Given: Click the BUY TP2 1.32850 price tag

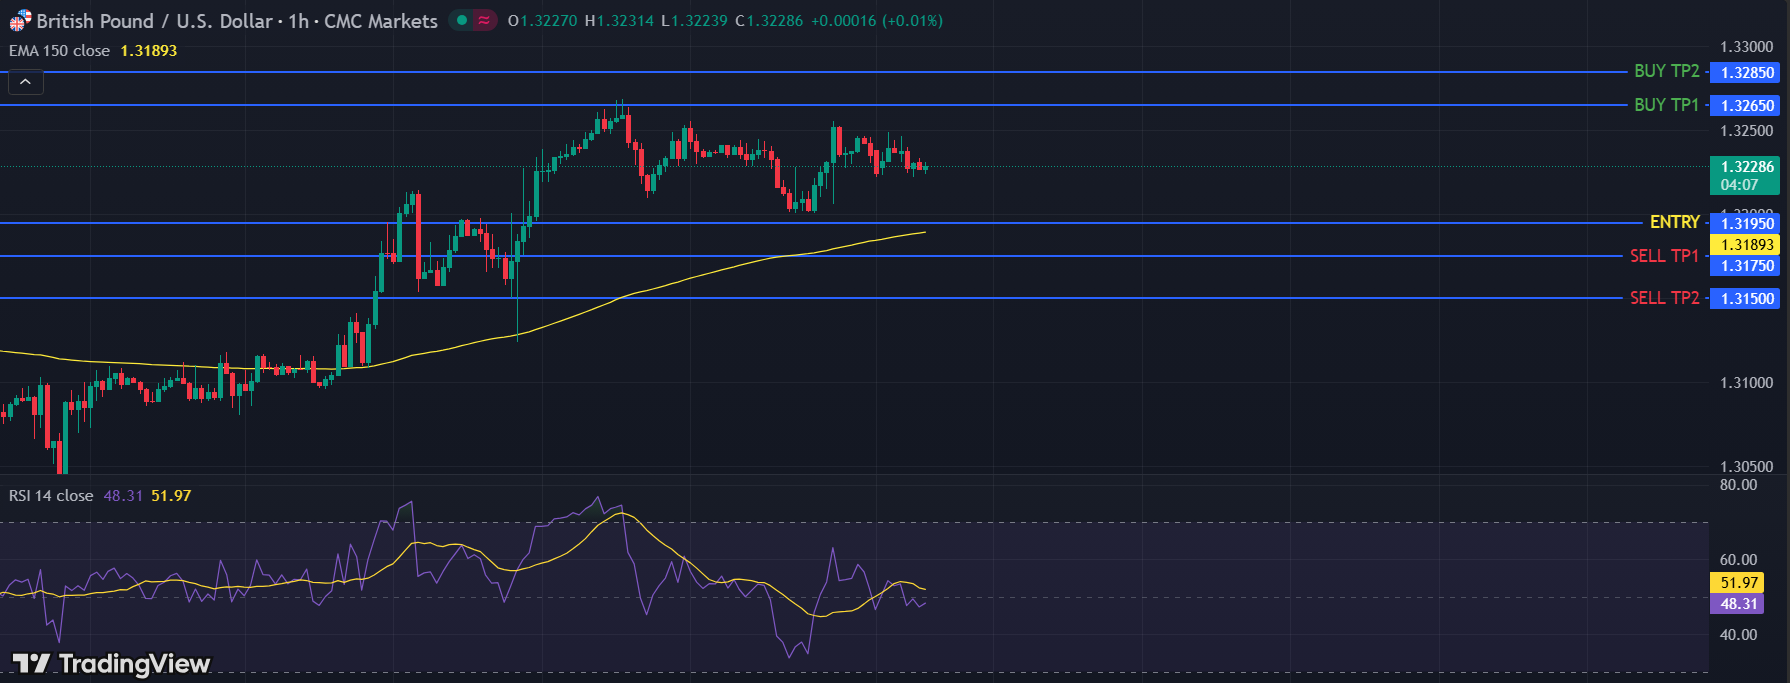Looking at the screenshot, I should point(1746,72).
